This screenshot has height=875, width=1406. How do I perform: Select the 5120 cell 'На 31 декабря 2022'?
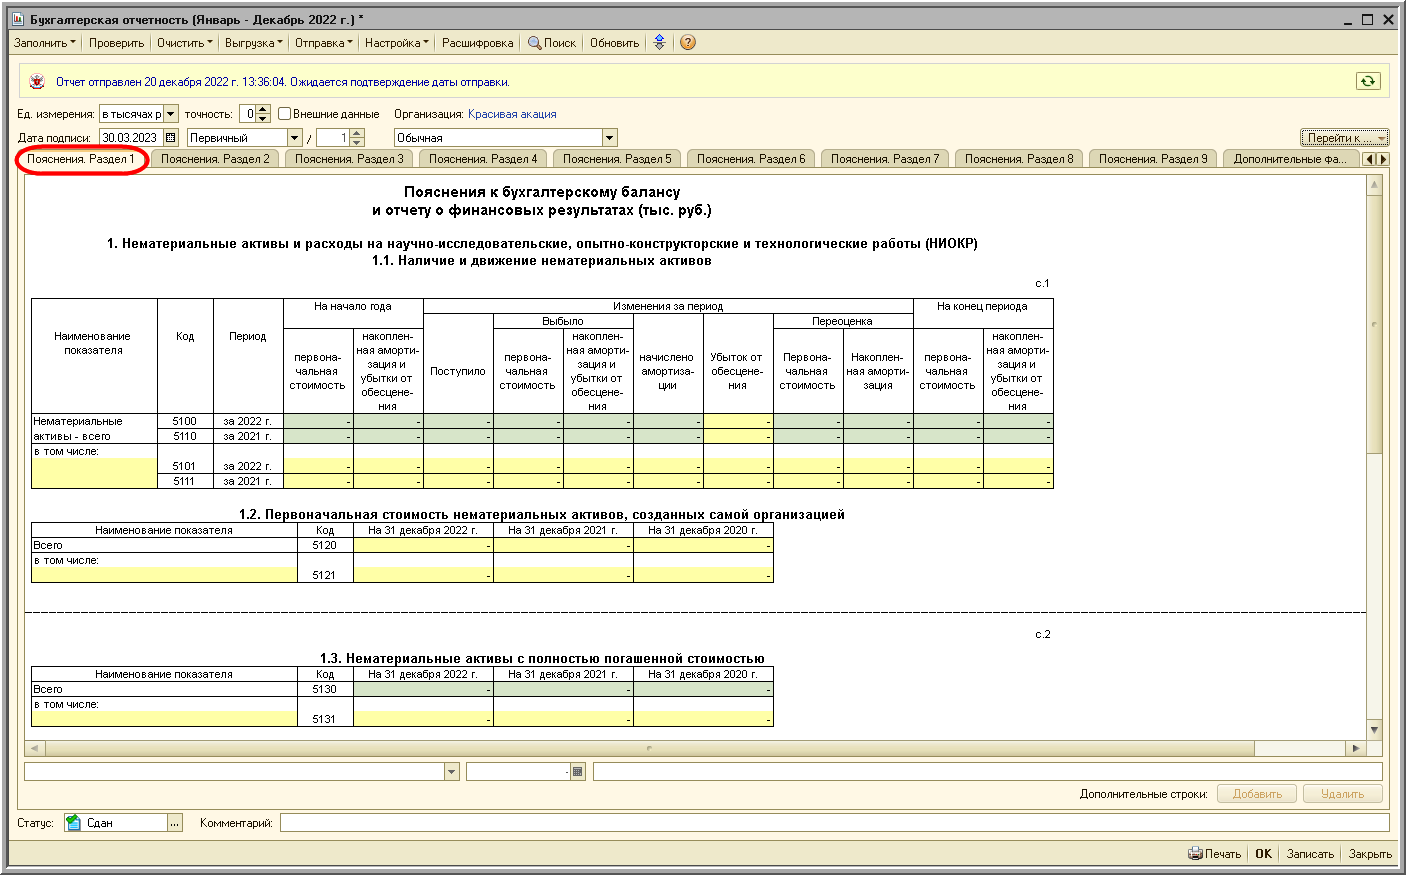[x=423, y=545]
